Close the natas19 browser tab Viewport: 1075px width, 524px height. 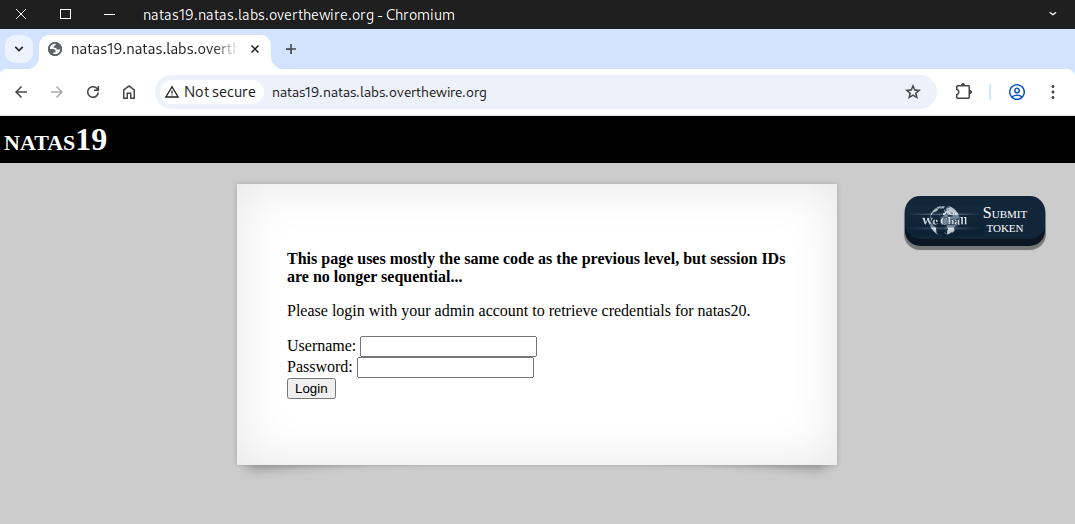point(254,49)
